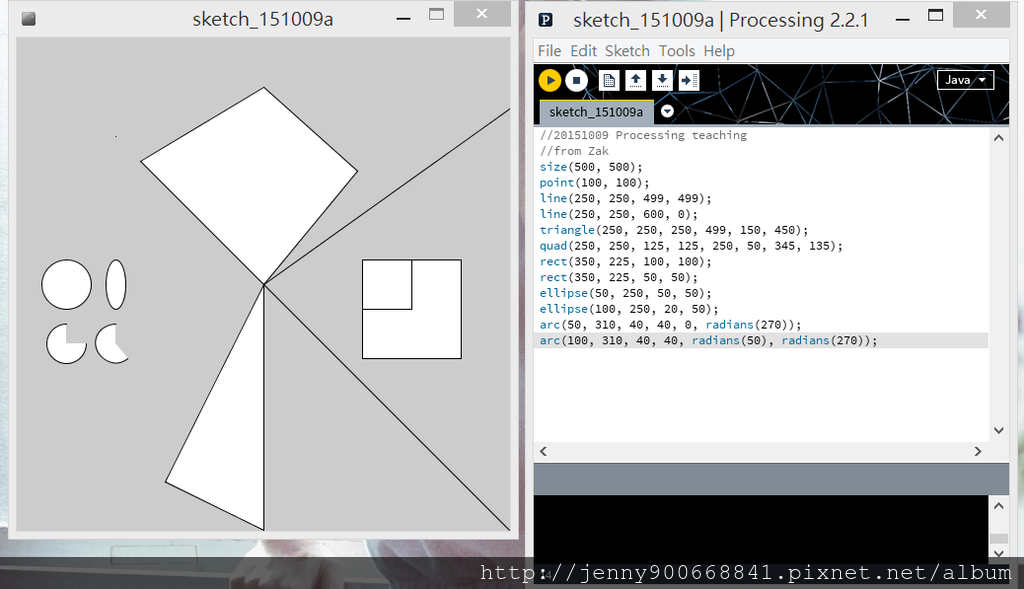Click the //20151009 Processing teaching comment

(643, 135)
